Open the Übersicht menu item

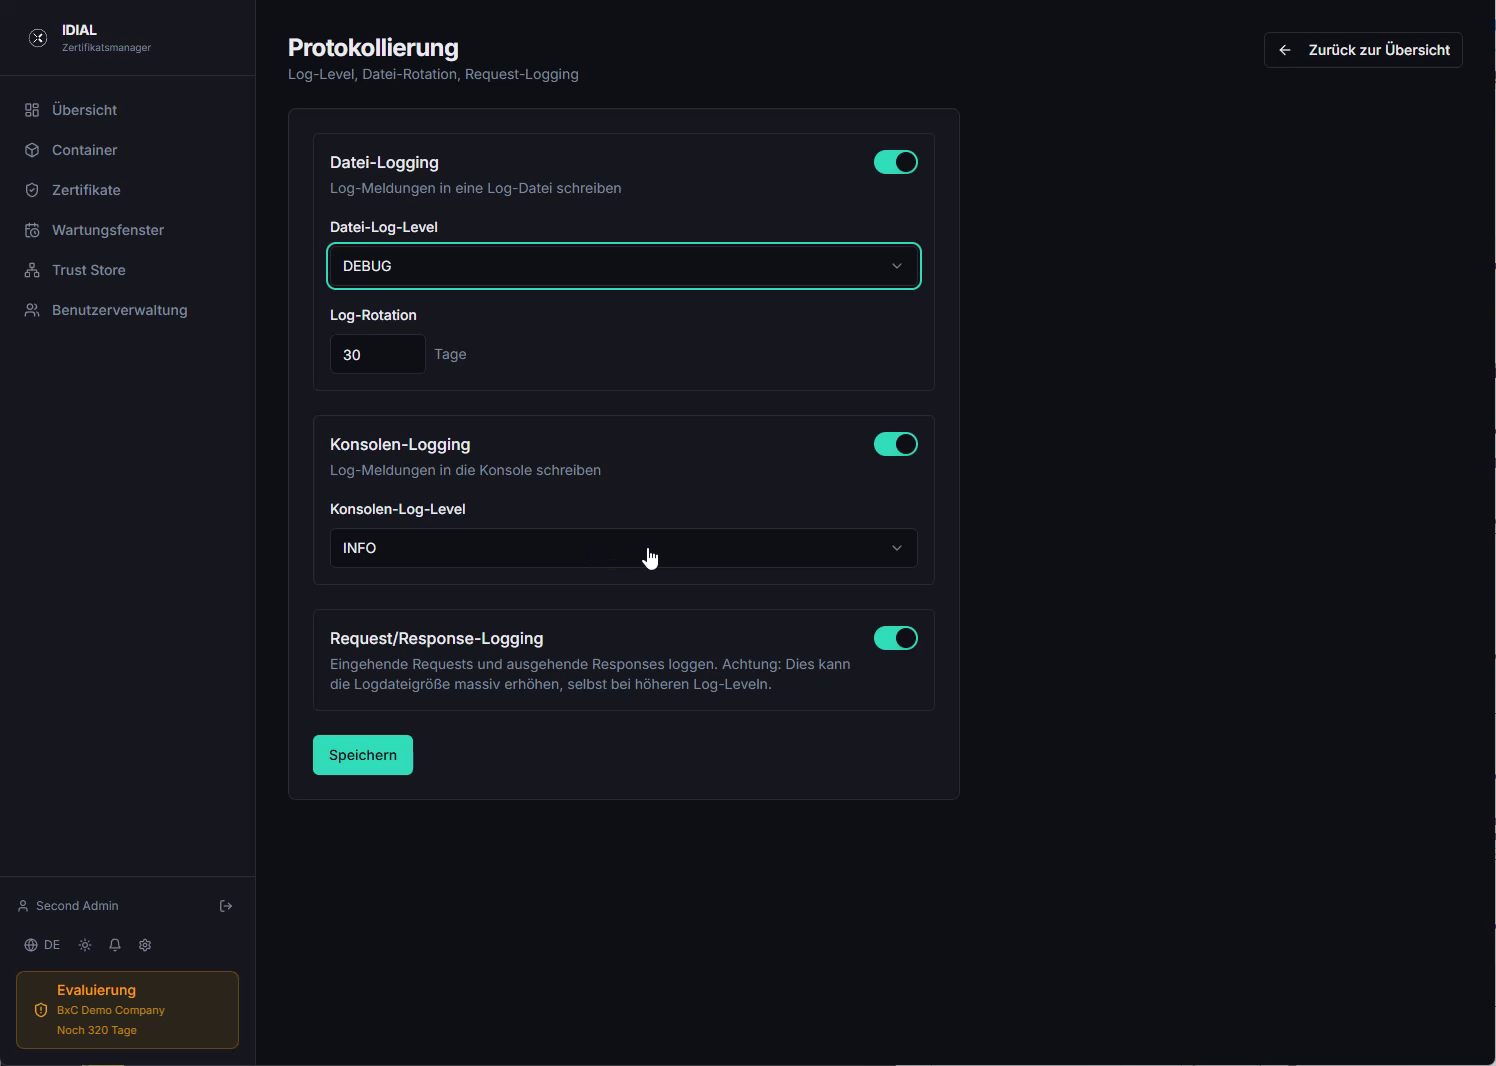pos(127,110)
